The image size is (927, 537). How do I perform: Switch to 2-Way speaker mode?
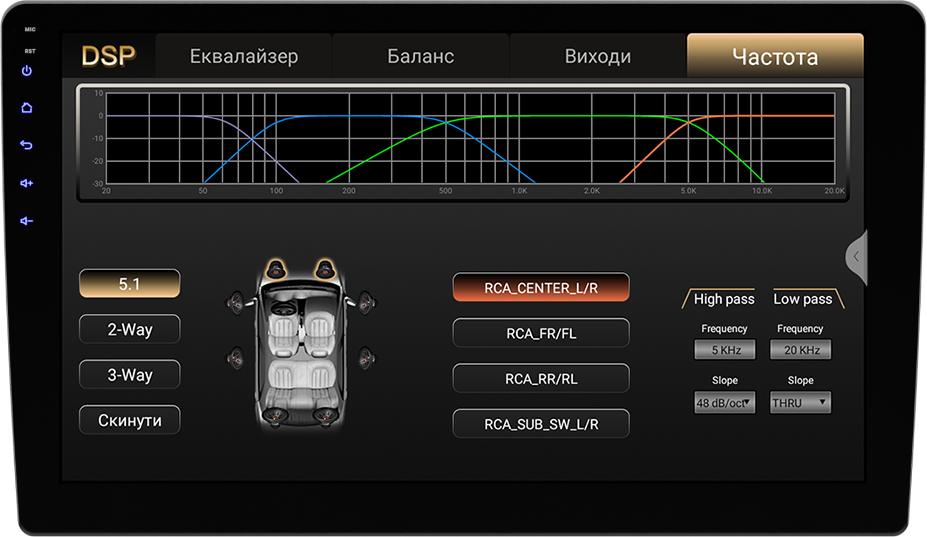(130, 329)
